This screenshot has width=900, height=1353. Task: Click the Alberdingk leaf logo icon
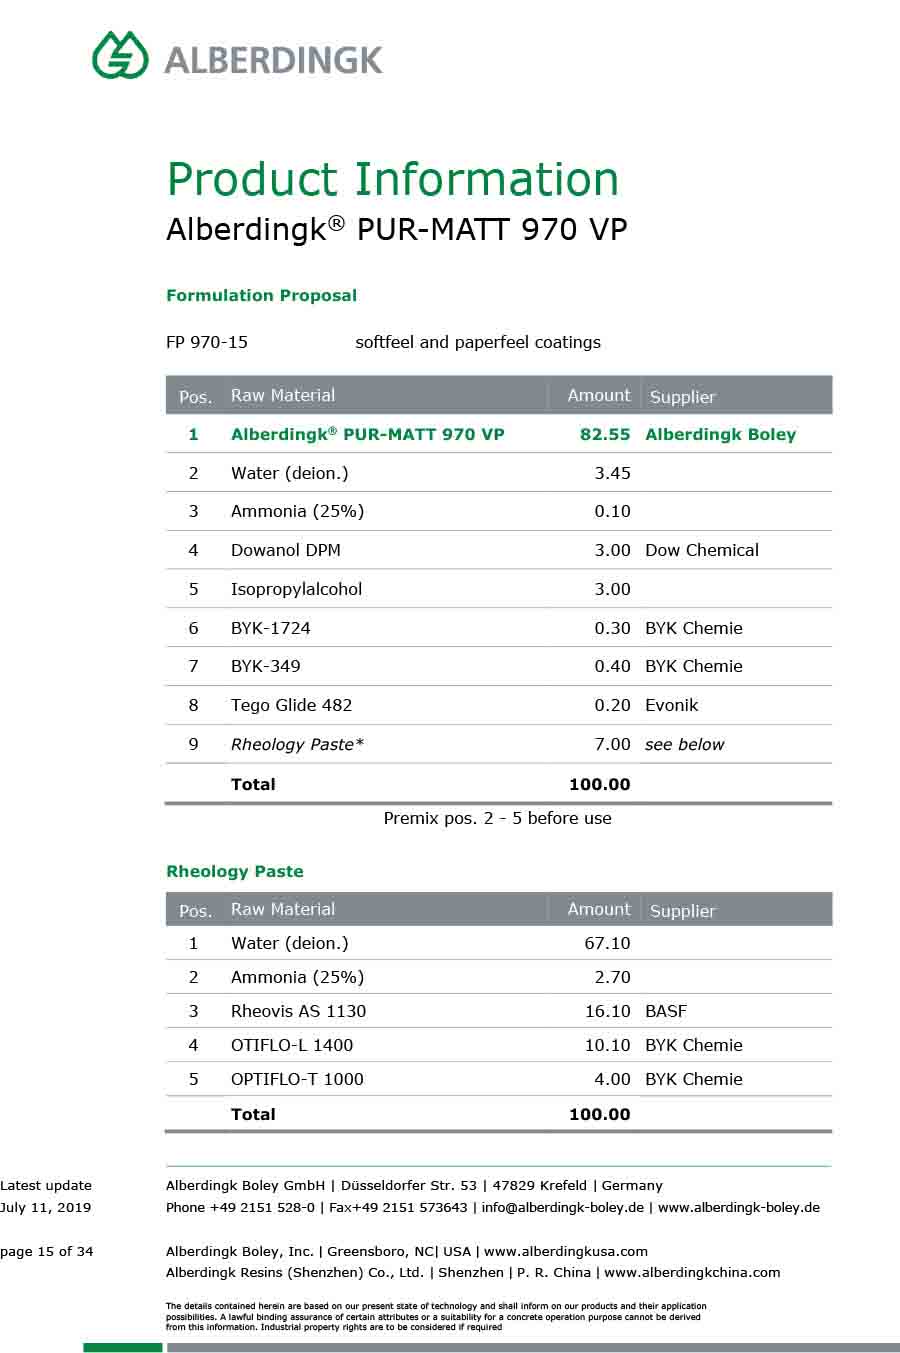(x=120, y=55)
